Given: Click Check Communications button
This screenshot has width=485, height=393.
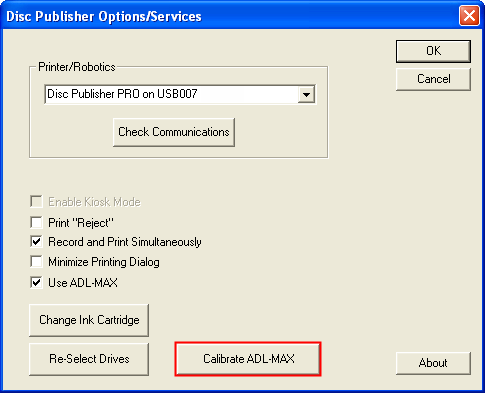Looking at the screenshot, I should click(x=174, y=132).
